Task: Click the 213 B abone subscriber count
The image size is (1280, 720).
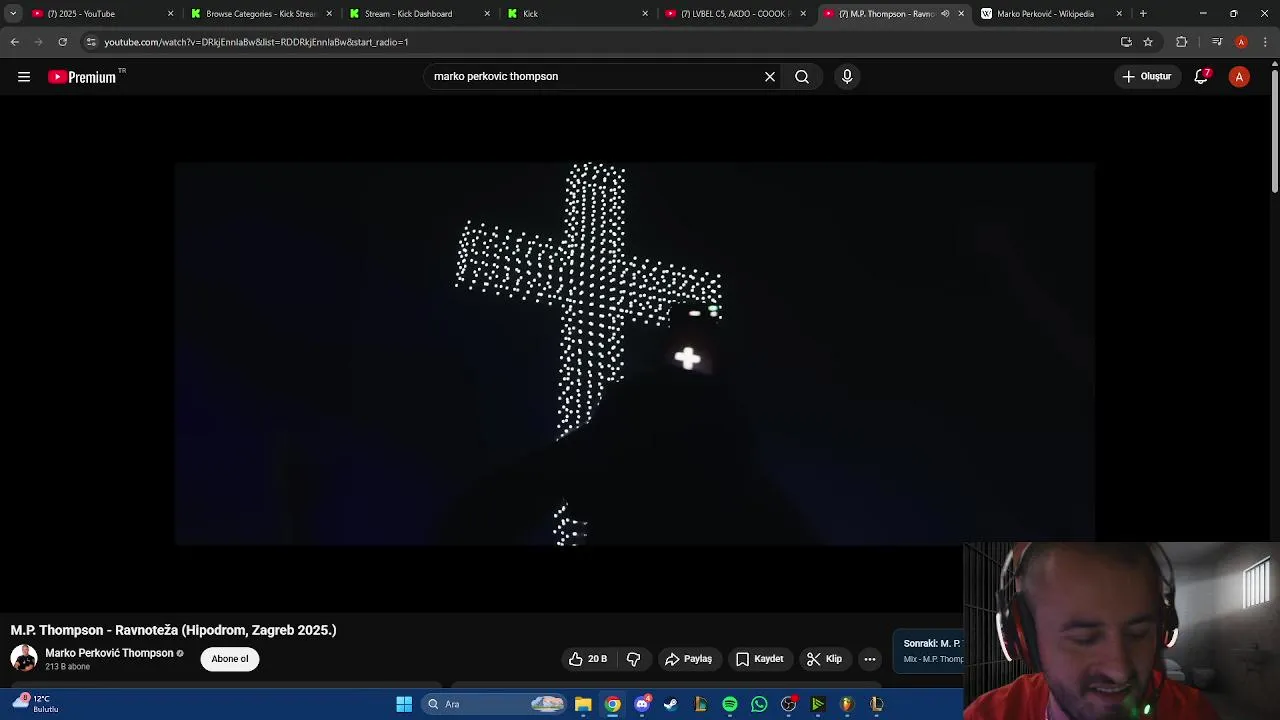Action: coord(67,667)
